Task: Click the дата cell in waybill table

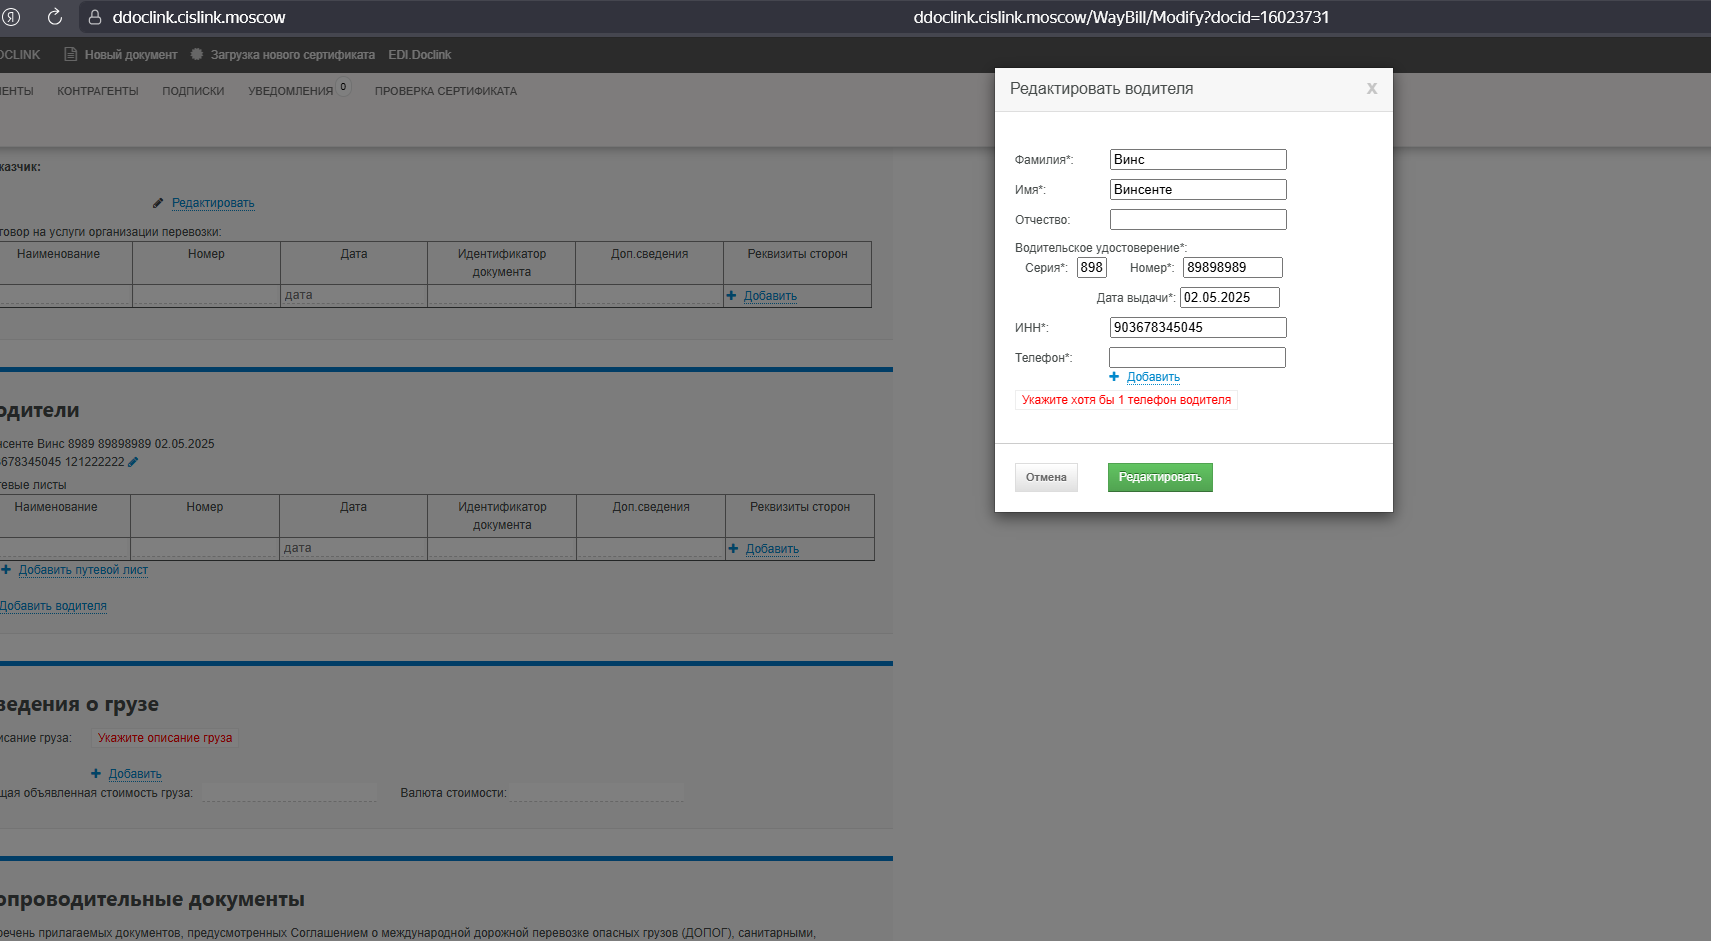Action: (x=353, y=548)
